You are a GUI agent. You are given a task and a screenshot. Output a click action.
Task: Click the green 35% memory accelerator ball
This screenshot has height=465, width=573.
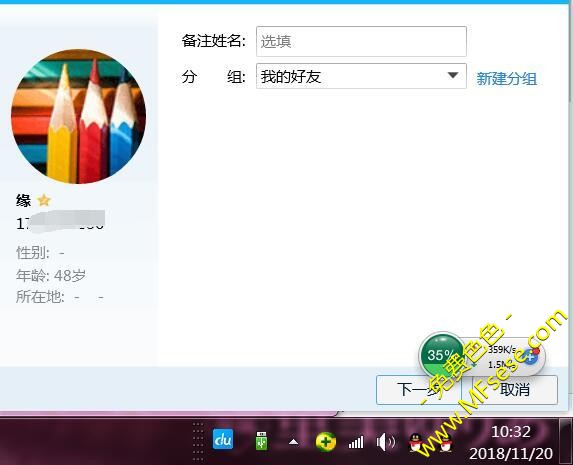tap(442, 355)
